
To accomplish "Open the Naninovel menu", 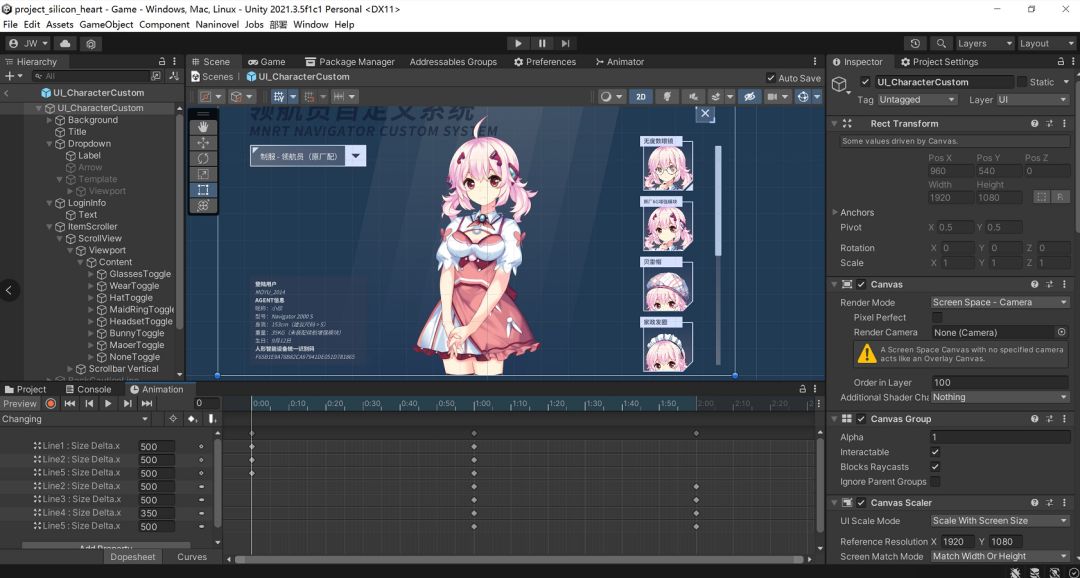I will point(217,24).
